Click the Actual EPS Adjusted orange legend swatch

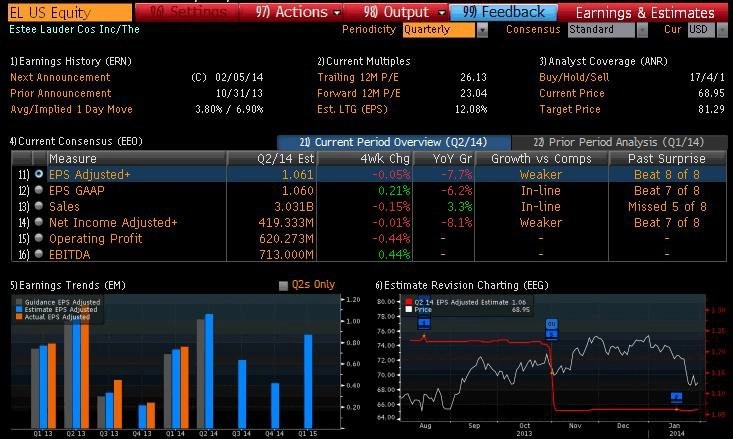[x=19, y=317]
